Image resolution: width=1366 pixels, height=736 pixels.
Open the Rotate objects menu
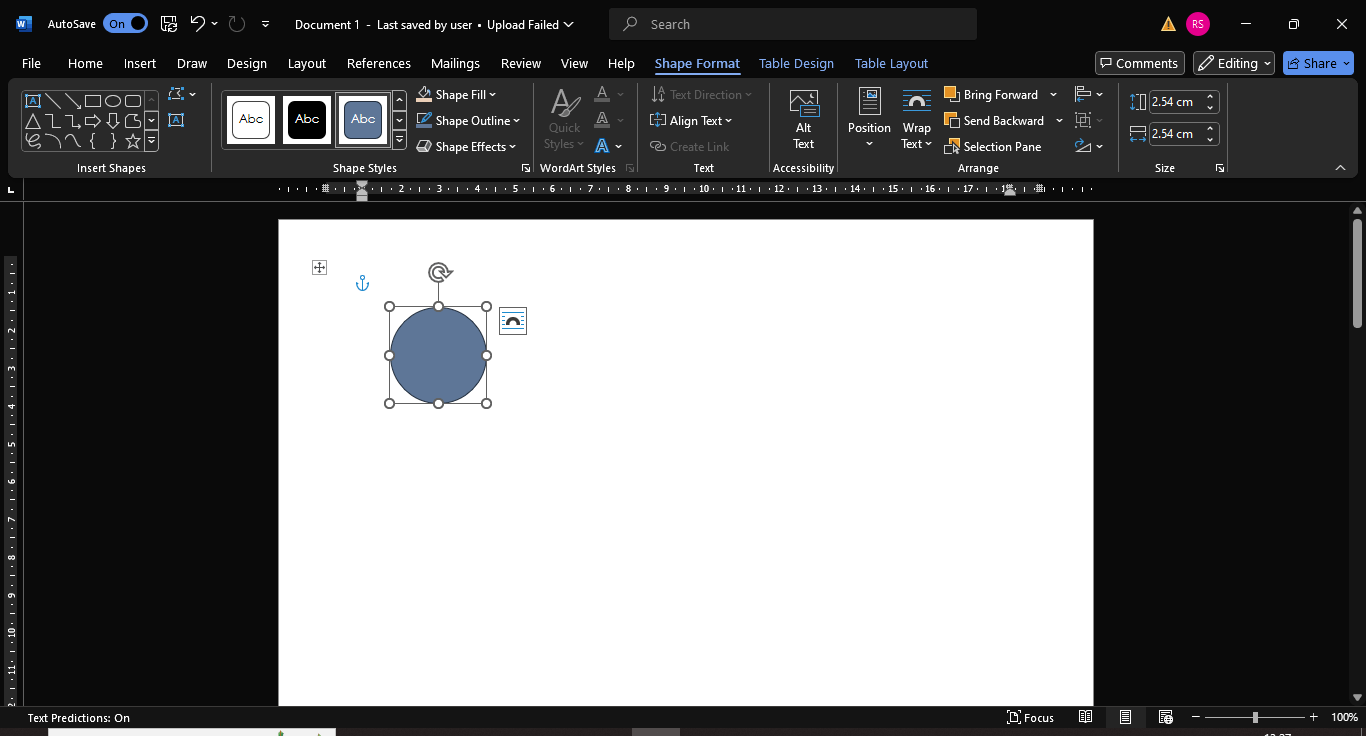click(x=1089, y=146)
